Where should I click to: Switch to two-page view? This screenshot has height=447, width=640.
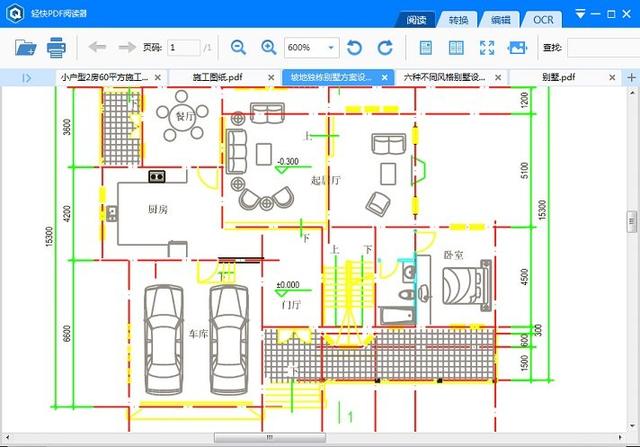(x=456, y=48)
